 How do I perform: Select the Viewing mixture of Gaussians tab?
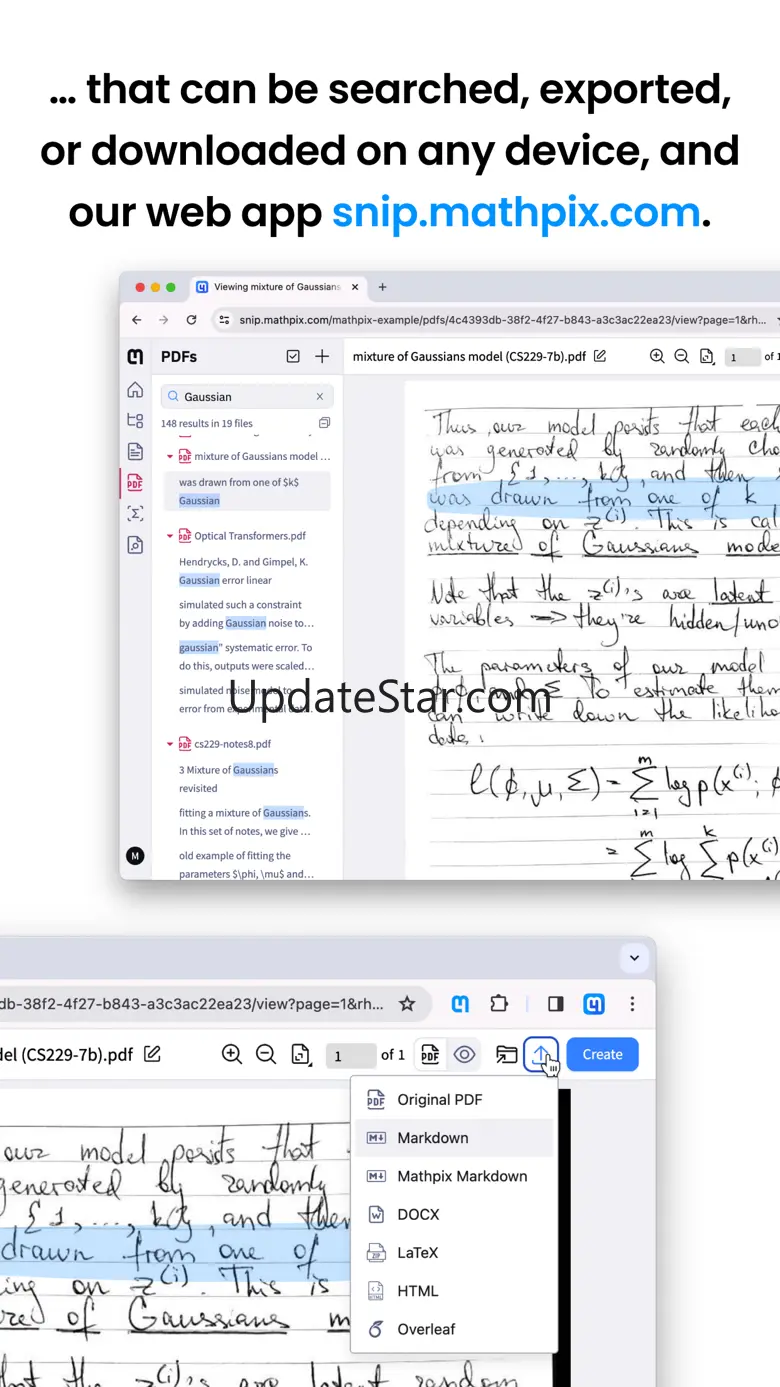pyautogui.click(x=276, y=287)
